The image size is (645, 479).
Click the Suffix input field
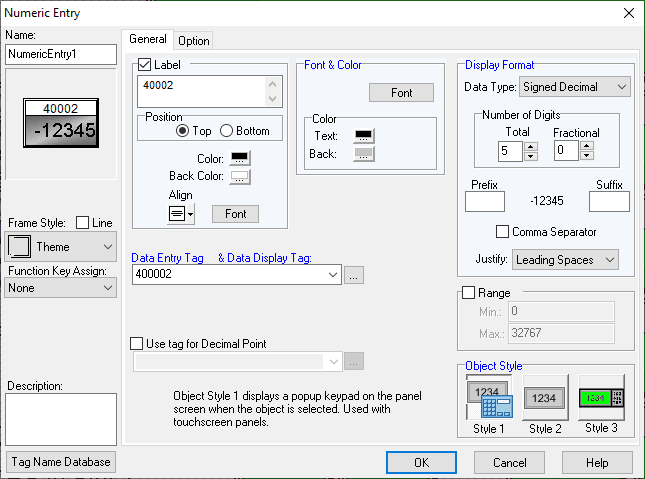click(609, 202)
